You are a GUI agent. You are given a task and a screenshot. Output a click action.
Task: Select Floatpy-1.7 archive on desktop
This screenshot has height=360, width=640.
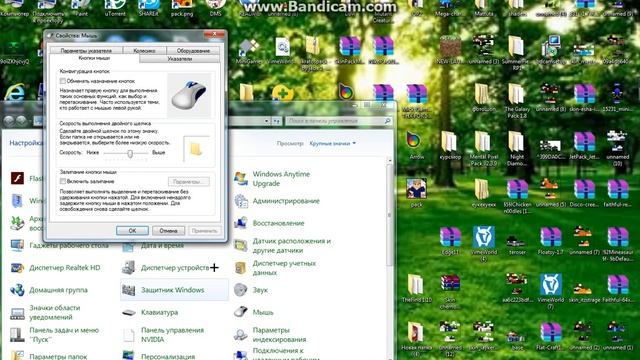tap(550, 241)
